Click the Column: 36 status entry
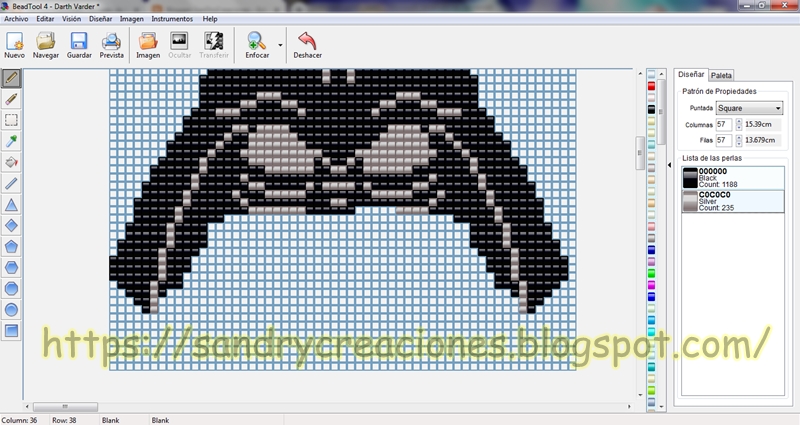Screen dimensions: 800x425 [x=19, y=420]
